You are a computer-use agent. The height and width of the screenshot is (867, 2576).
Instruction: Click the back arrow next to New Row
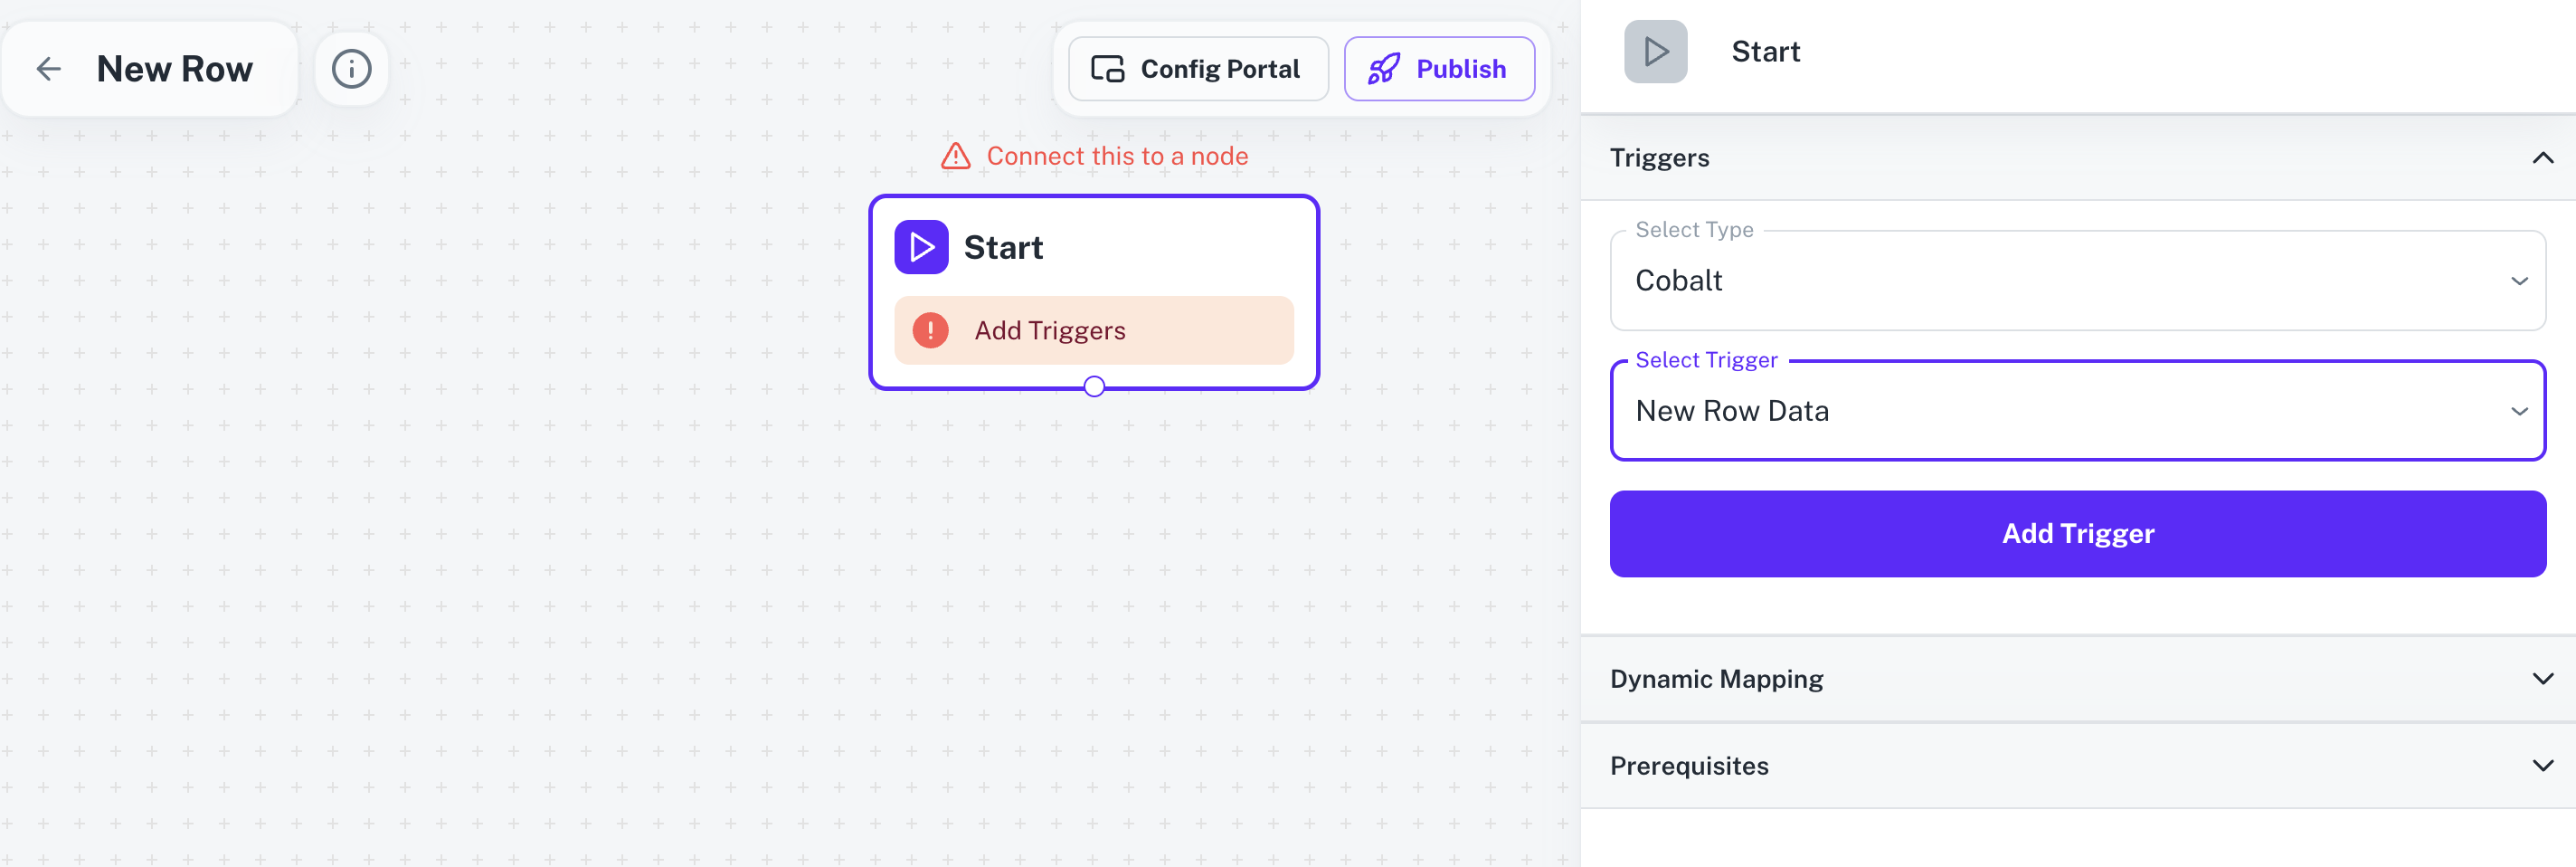coord(48,68)
